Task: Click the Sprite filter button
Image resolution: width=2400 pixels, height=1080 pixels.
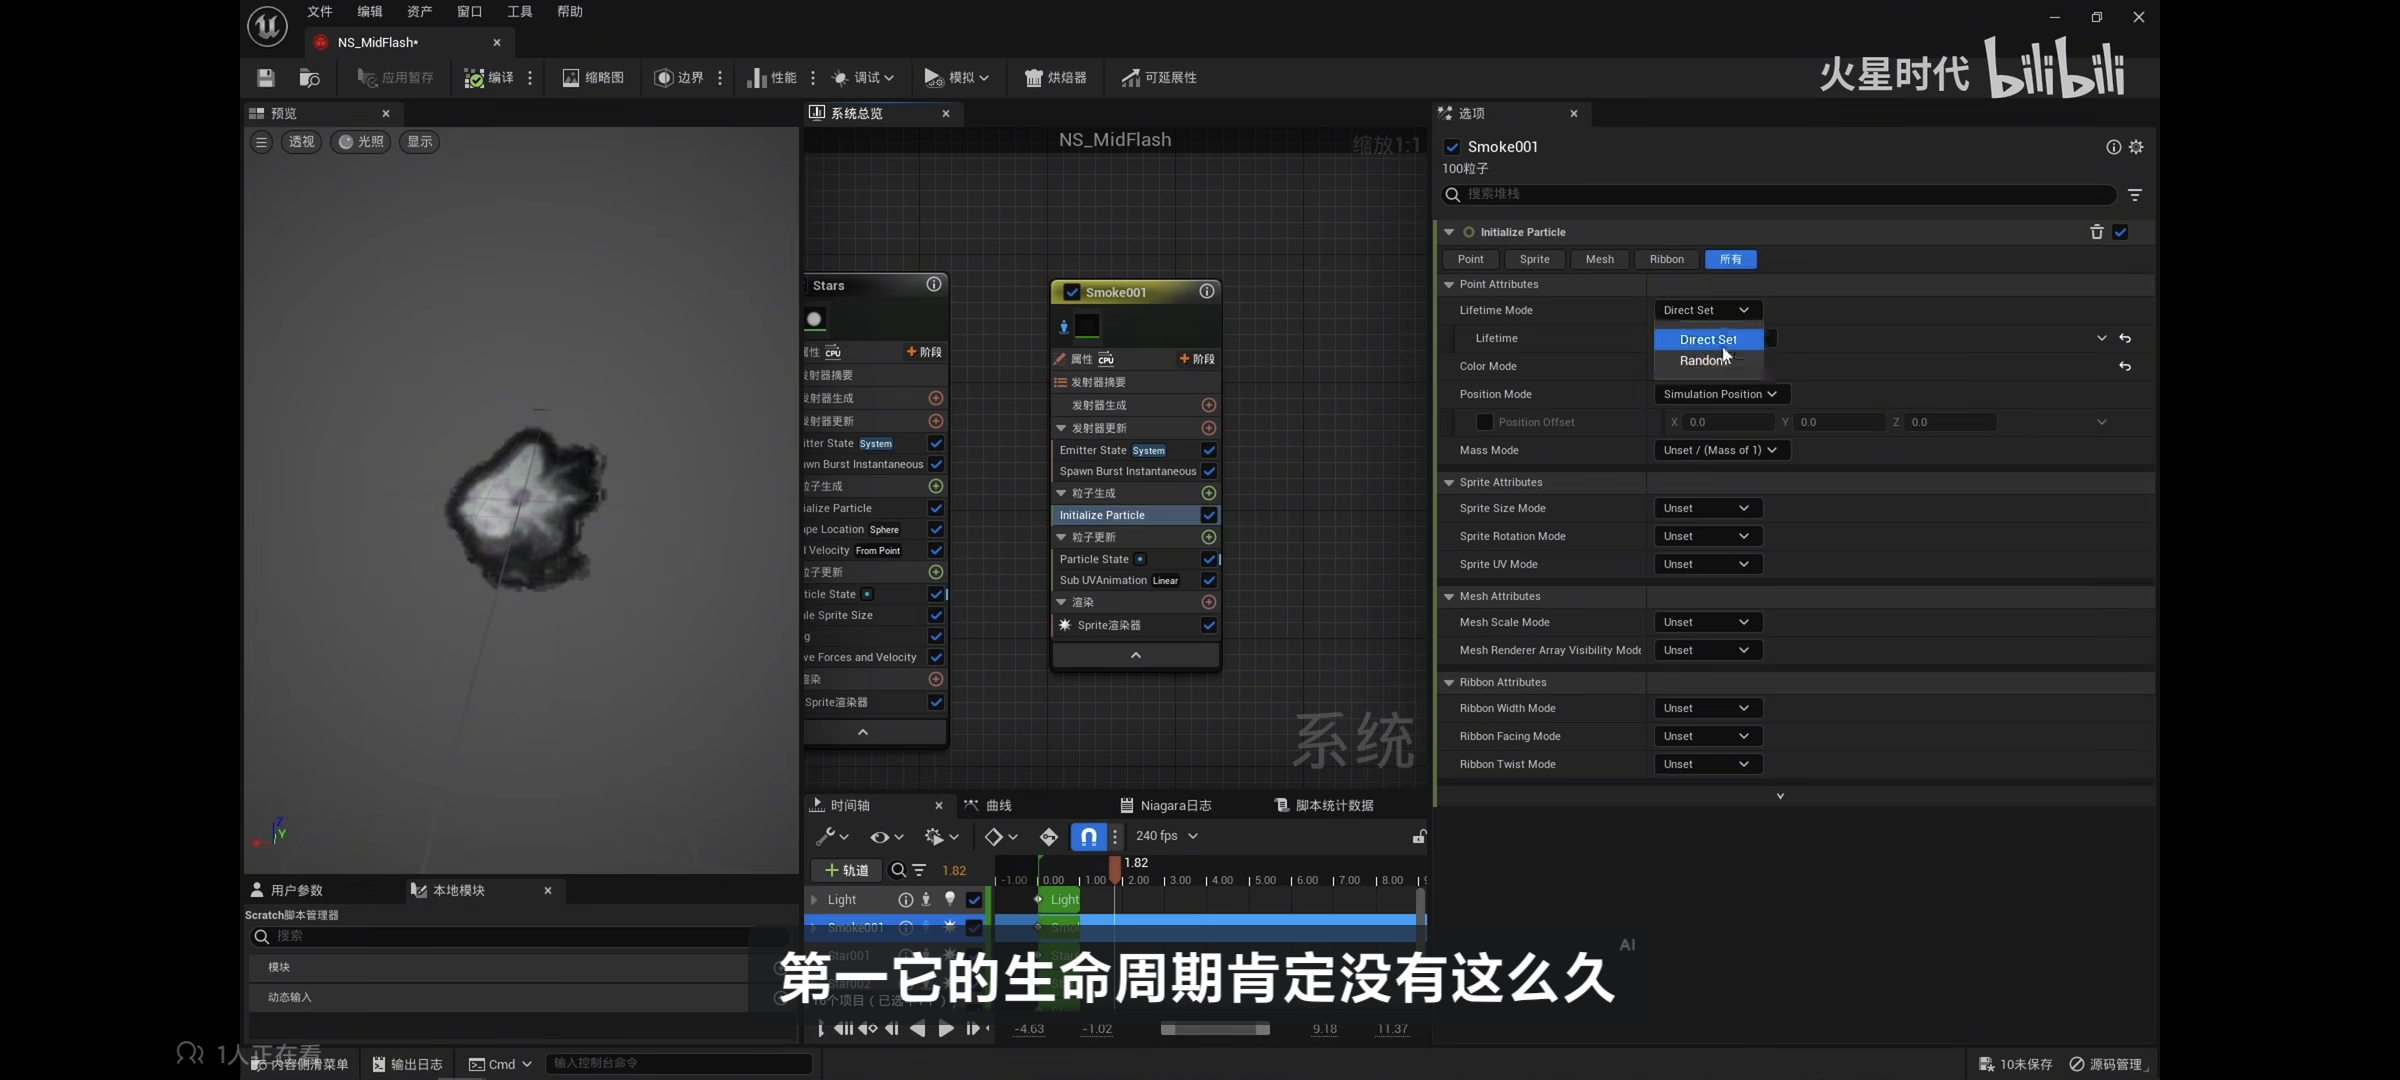Action: [1534, 259]
